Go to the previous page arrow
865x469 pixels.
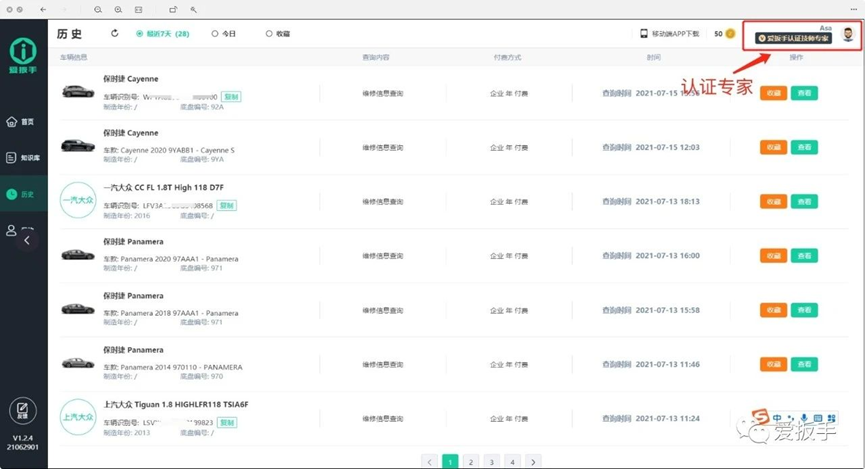429,462
